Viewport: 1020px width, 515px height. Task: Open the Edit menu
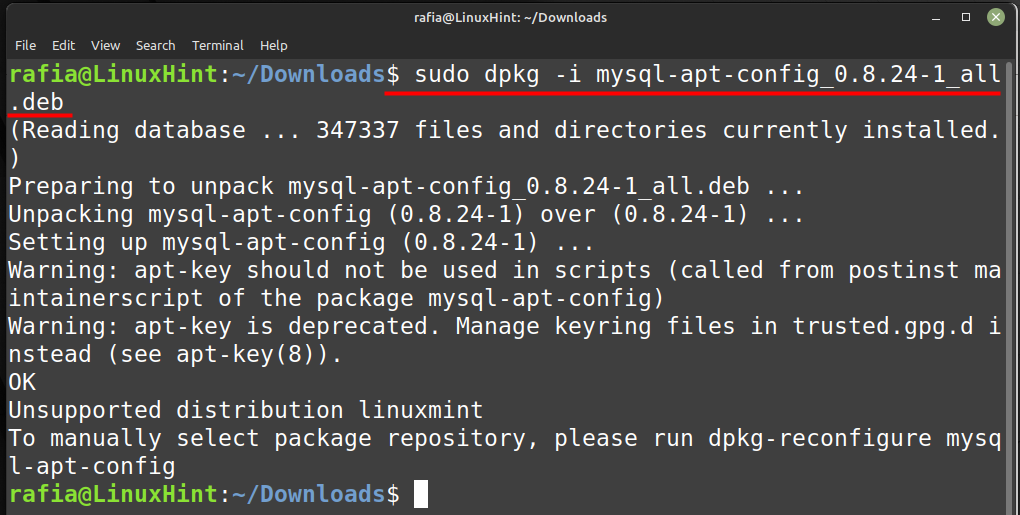point(63,46)
